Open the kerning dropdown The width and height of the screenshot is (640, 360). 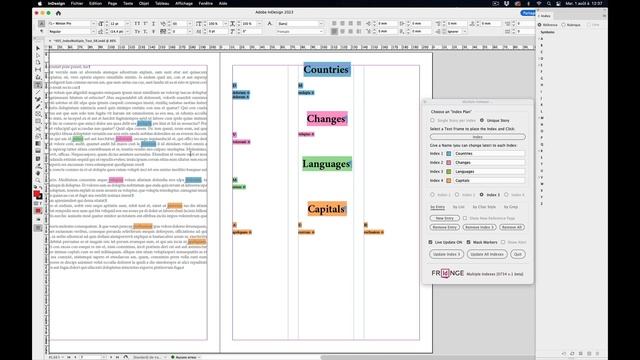click(x=190, y=24)
